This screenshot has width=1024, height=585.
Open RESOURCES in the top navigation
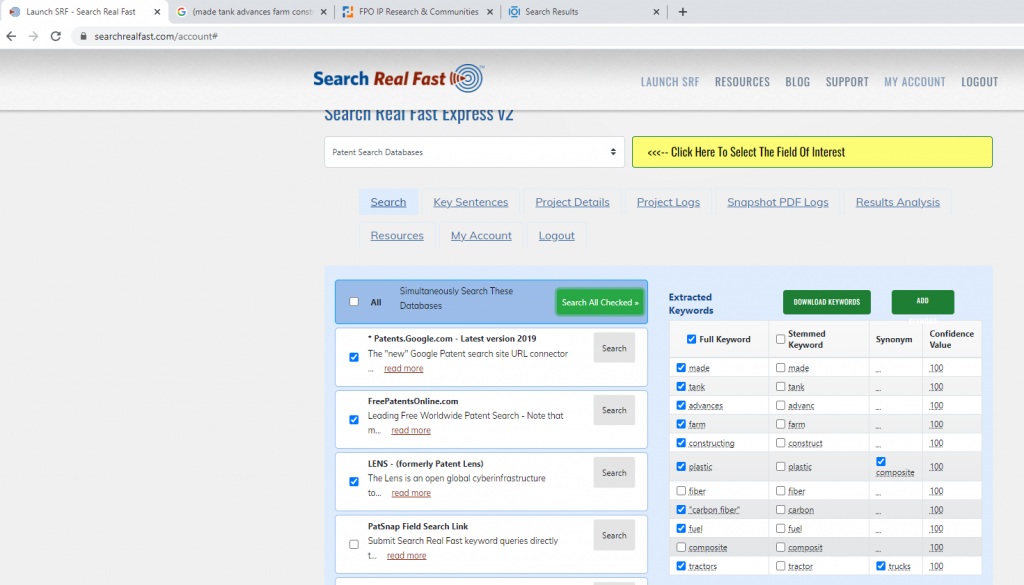pyautogui.click(x=742, y=82)
